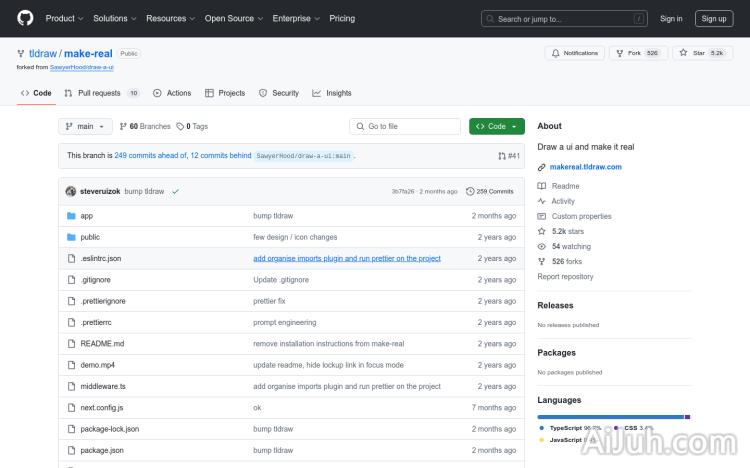
Task: Open the app folder
Action: pos(87,216)
